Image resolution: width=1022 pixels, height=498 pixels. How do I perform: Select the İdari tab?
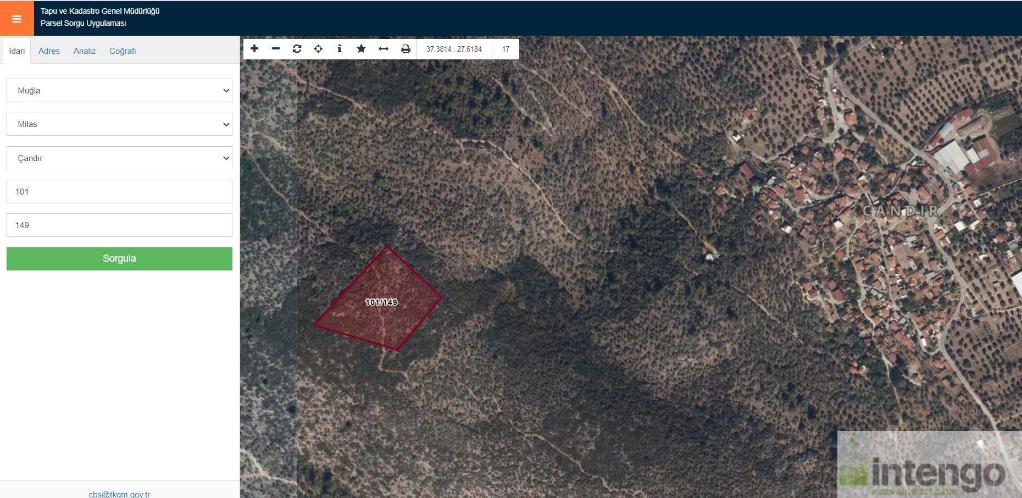(x=16, y=51)
